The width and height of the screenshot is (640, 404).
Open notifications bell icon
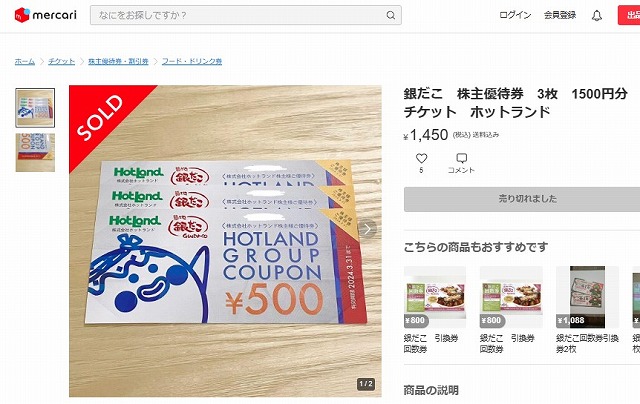[597, 16]
